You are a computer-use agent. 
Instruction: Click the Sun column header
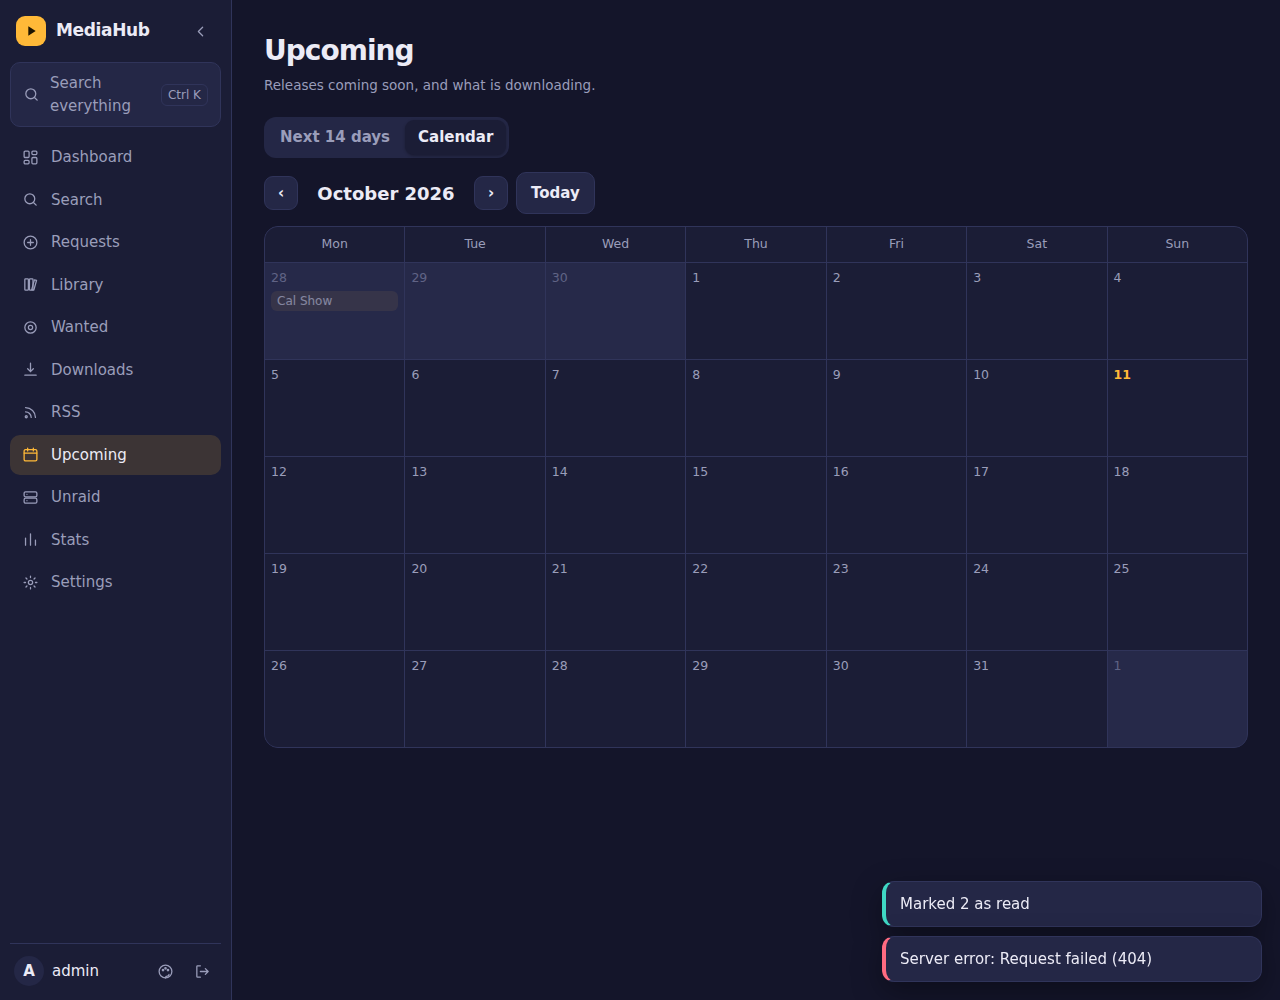point(1177,244)
